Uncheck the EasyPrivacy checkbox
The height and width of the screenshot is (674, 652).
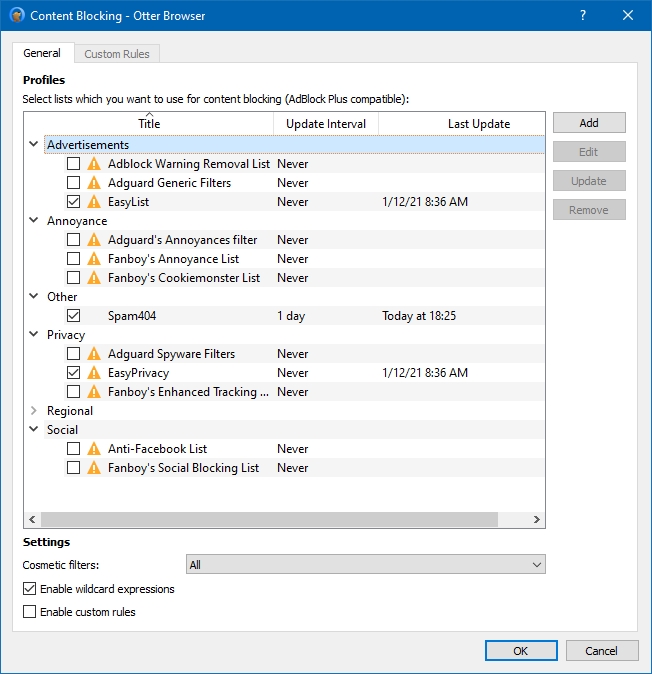pyautogui.click(x=73, y=373)
